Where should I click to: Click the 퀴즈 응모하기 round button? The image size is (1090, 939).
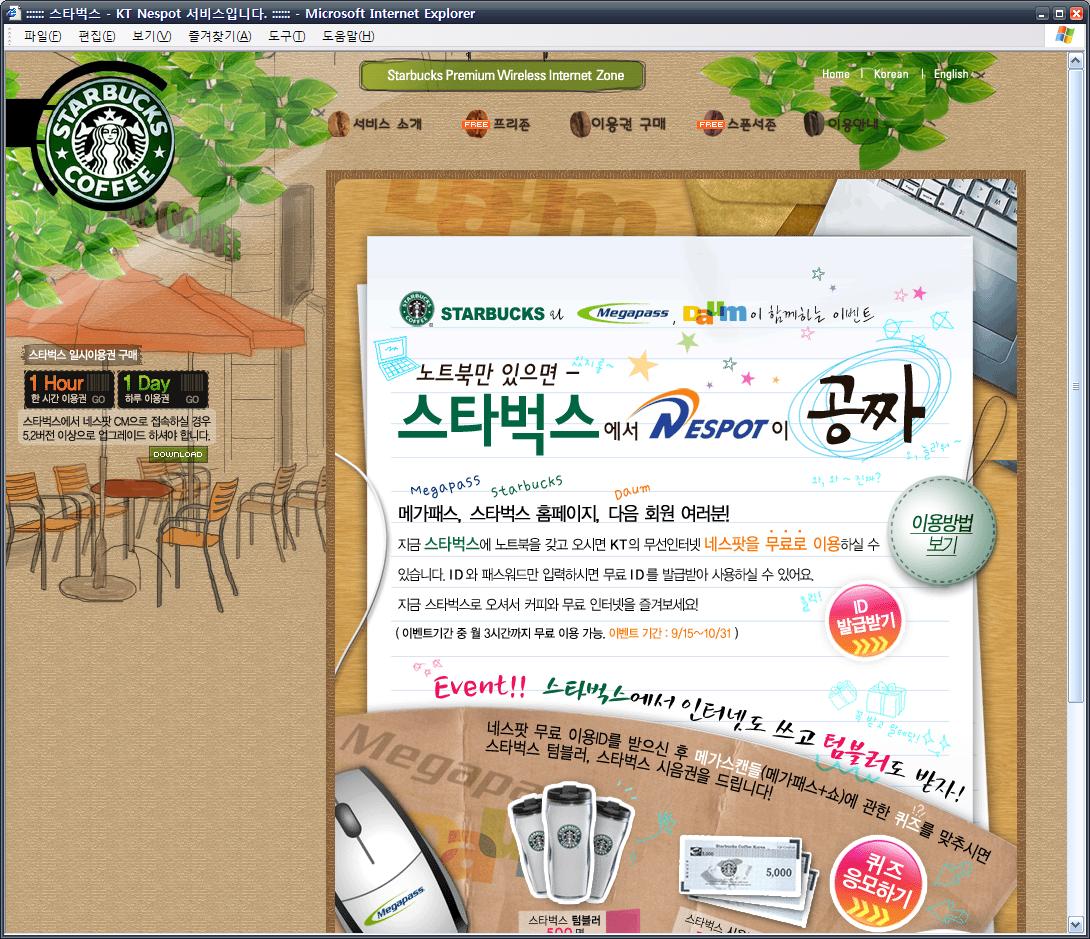879,883
